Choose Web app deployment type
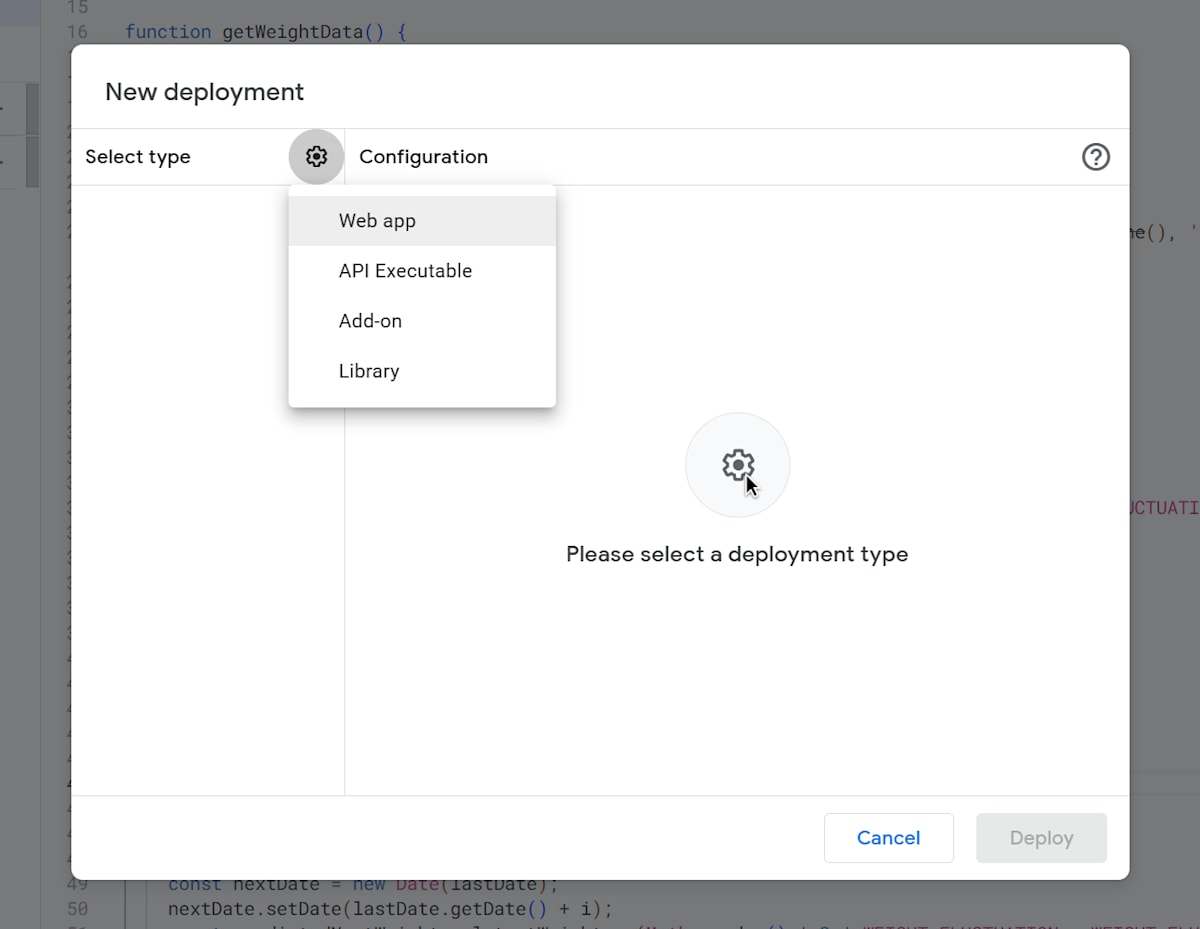Screen dimensions: 1200x929 [x=422, y=221]
